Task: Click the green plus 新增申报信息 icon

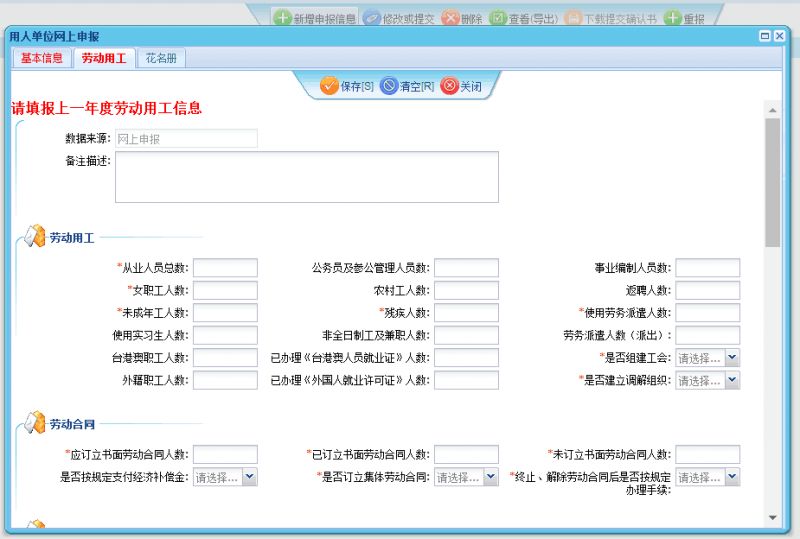Action: [283, 18]
